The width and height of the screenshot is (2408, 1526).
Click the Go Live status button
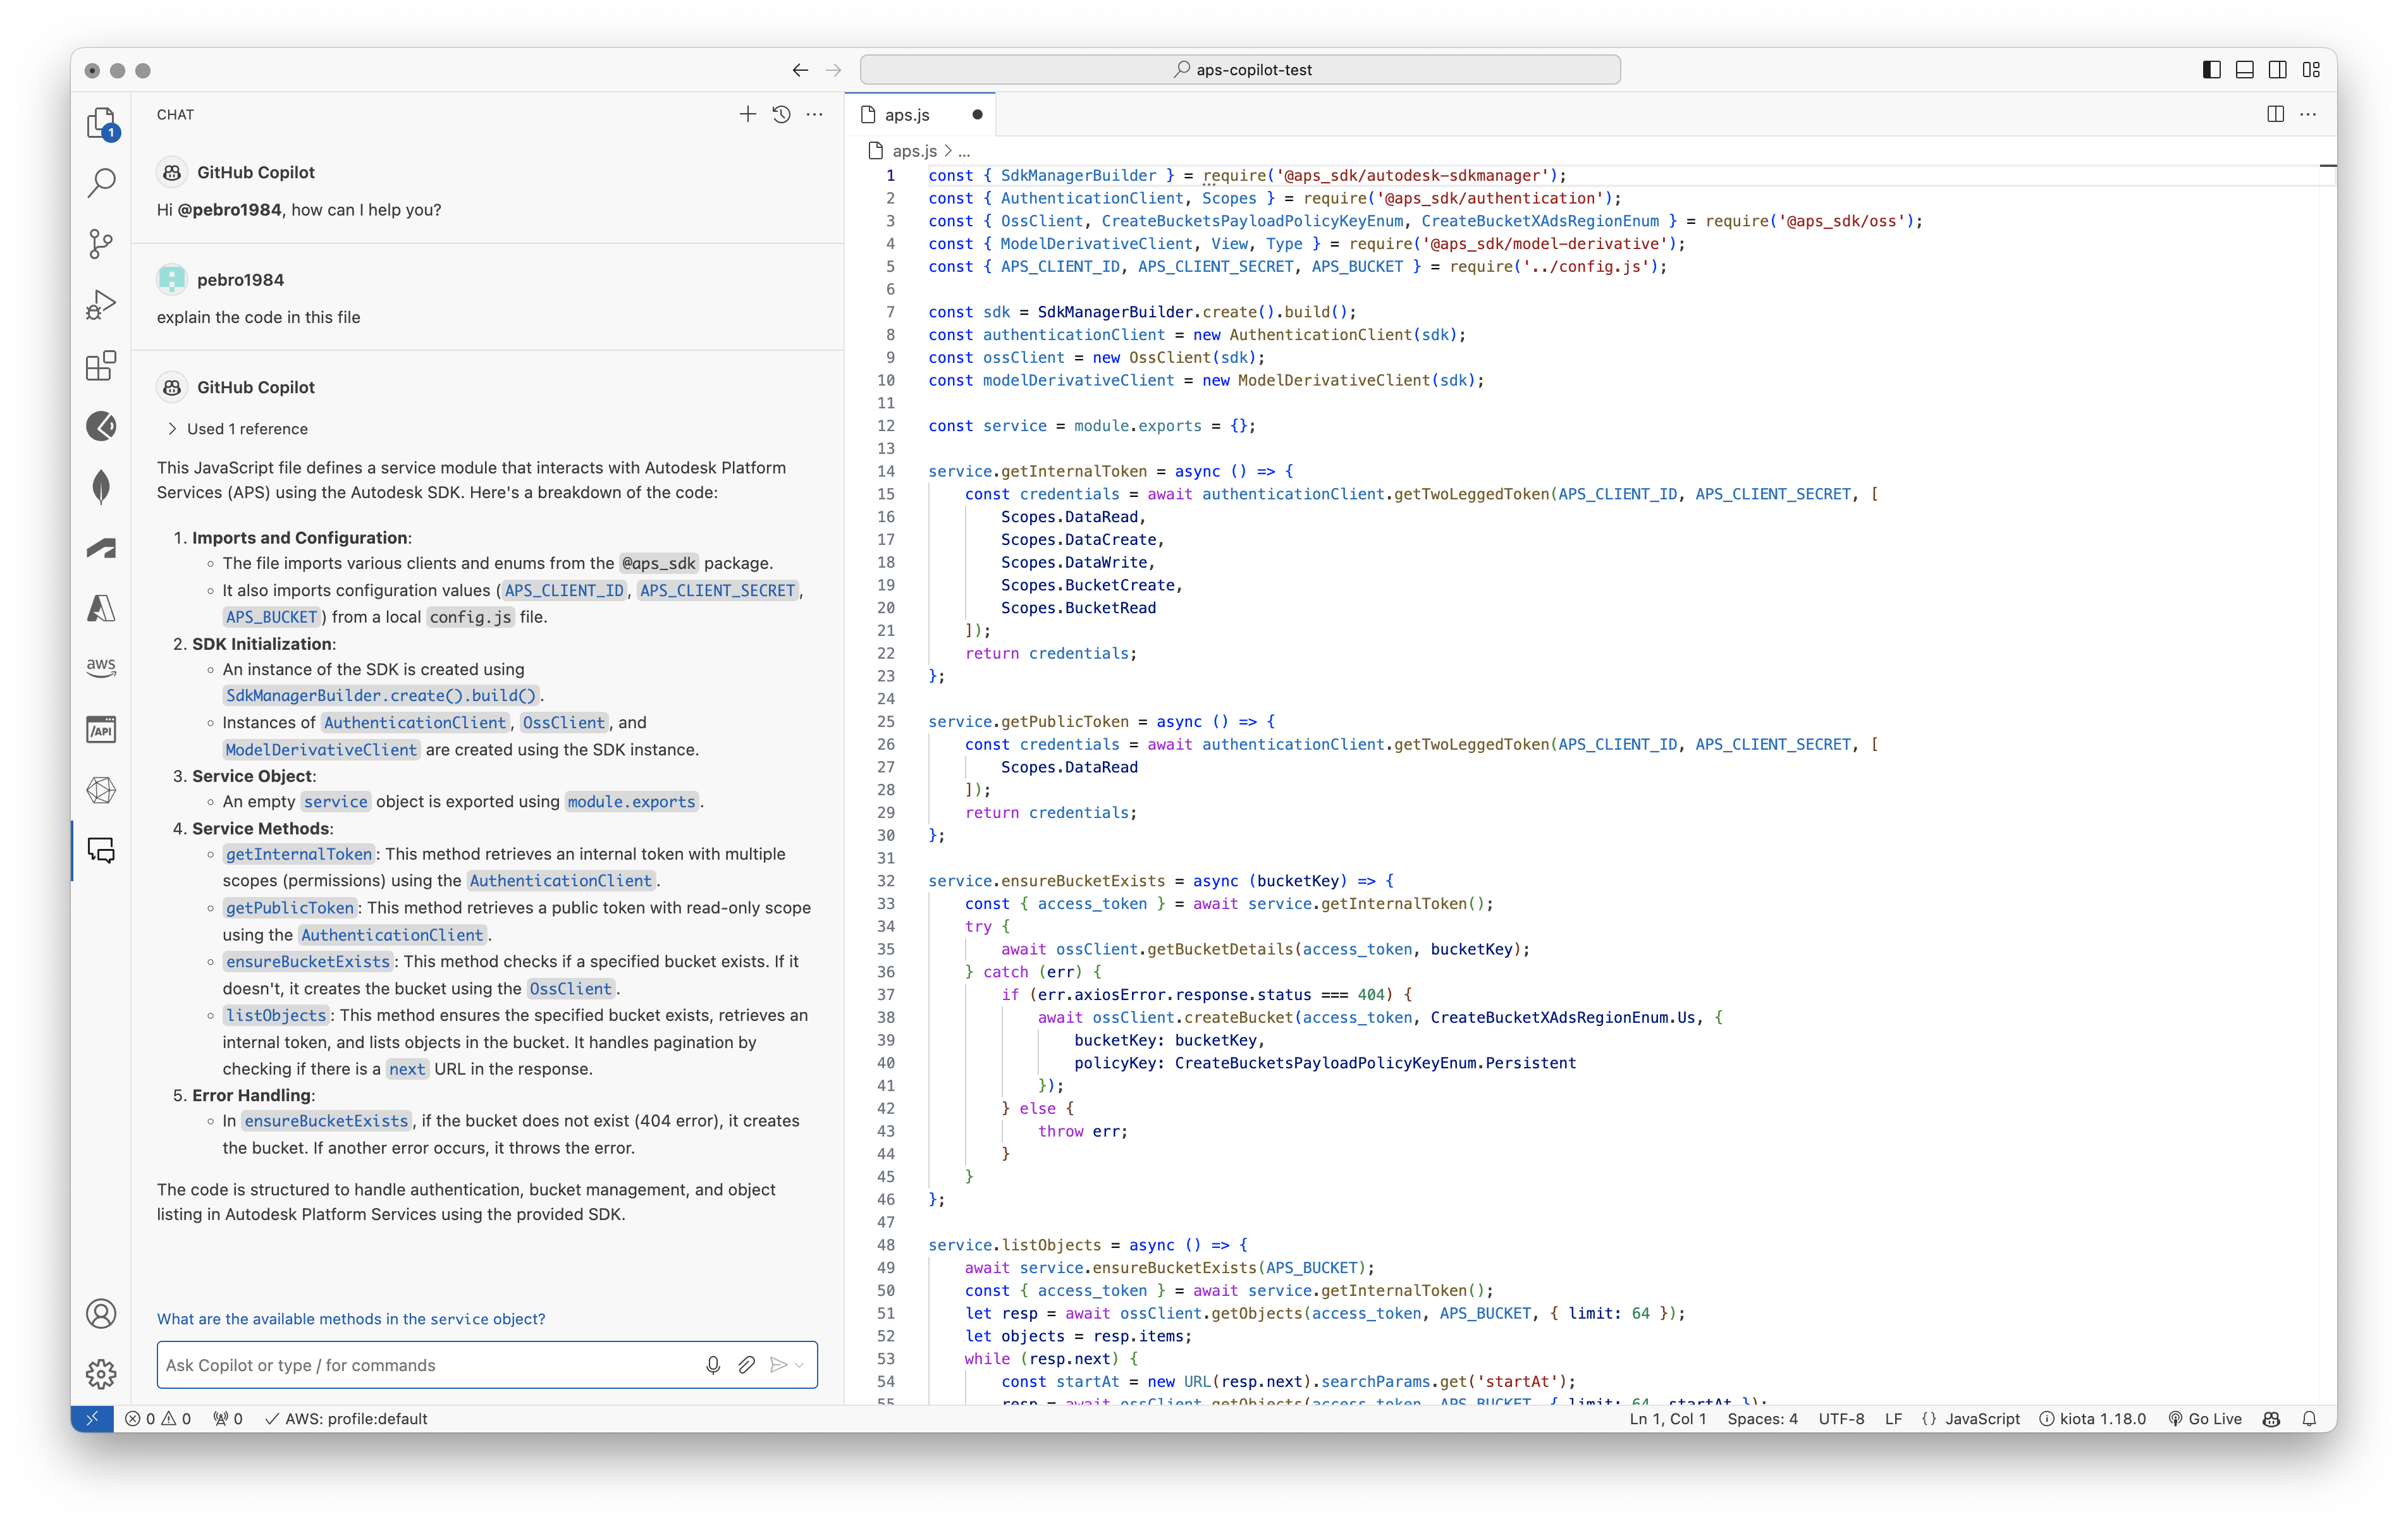click(2205, 1419)
